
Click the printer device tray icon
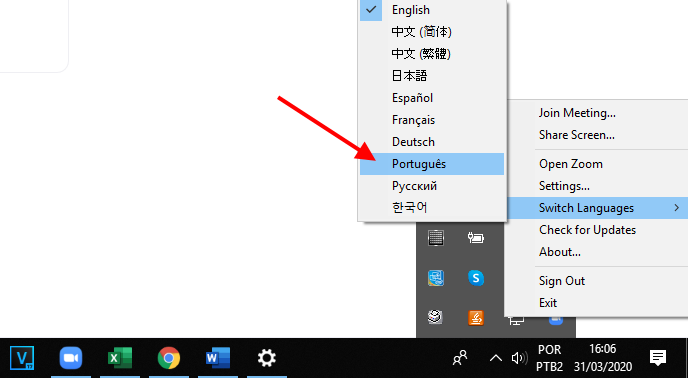click(435, 317)
